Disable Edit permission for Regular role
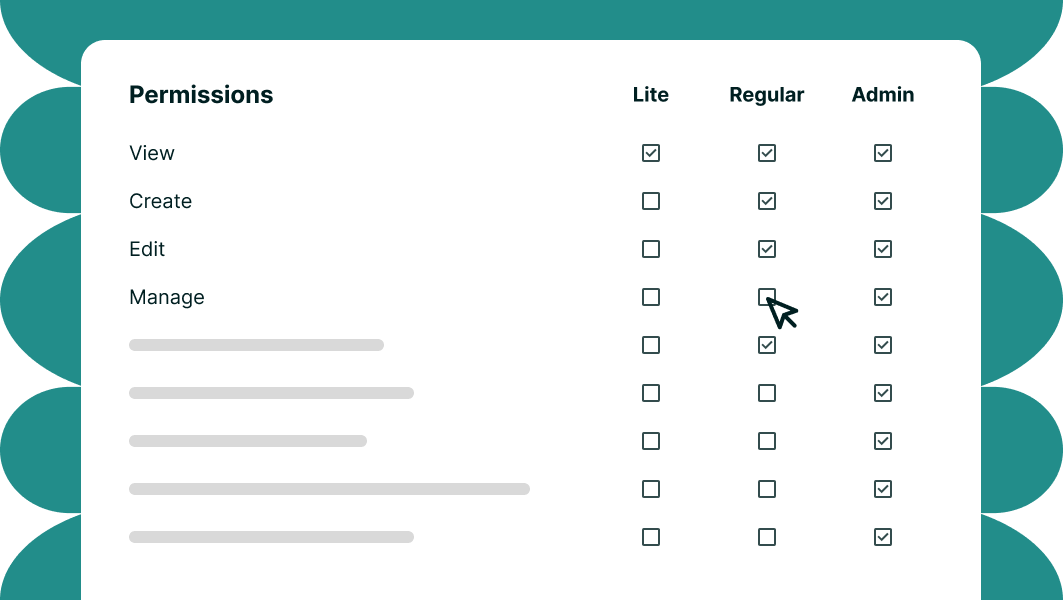This screenshot has height=600, width=1064. tap(767, 249)
